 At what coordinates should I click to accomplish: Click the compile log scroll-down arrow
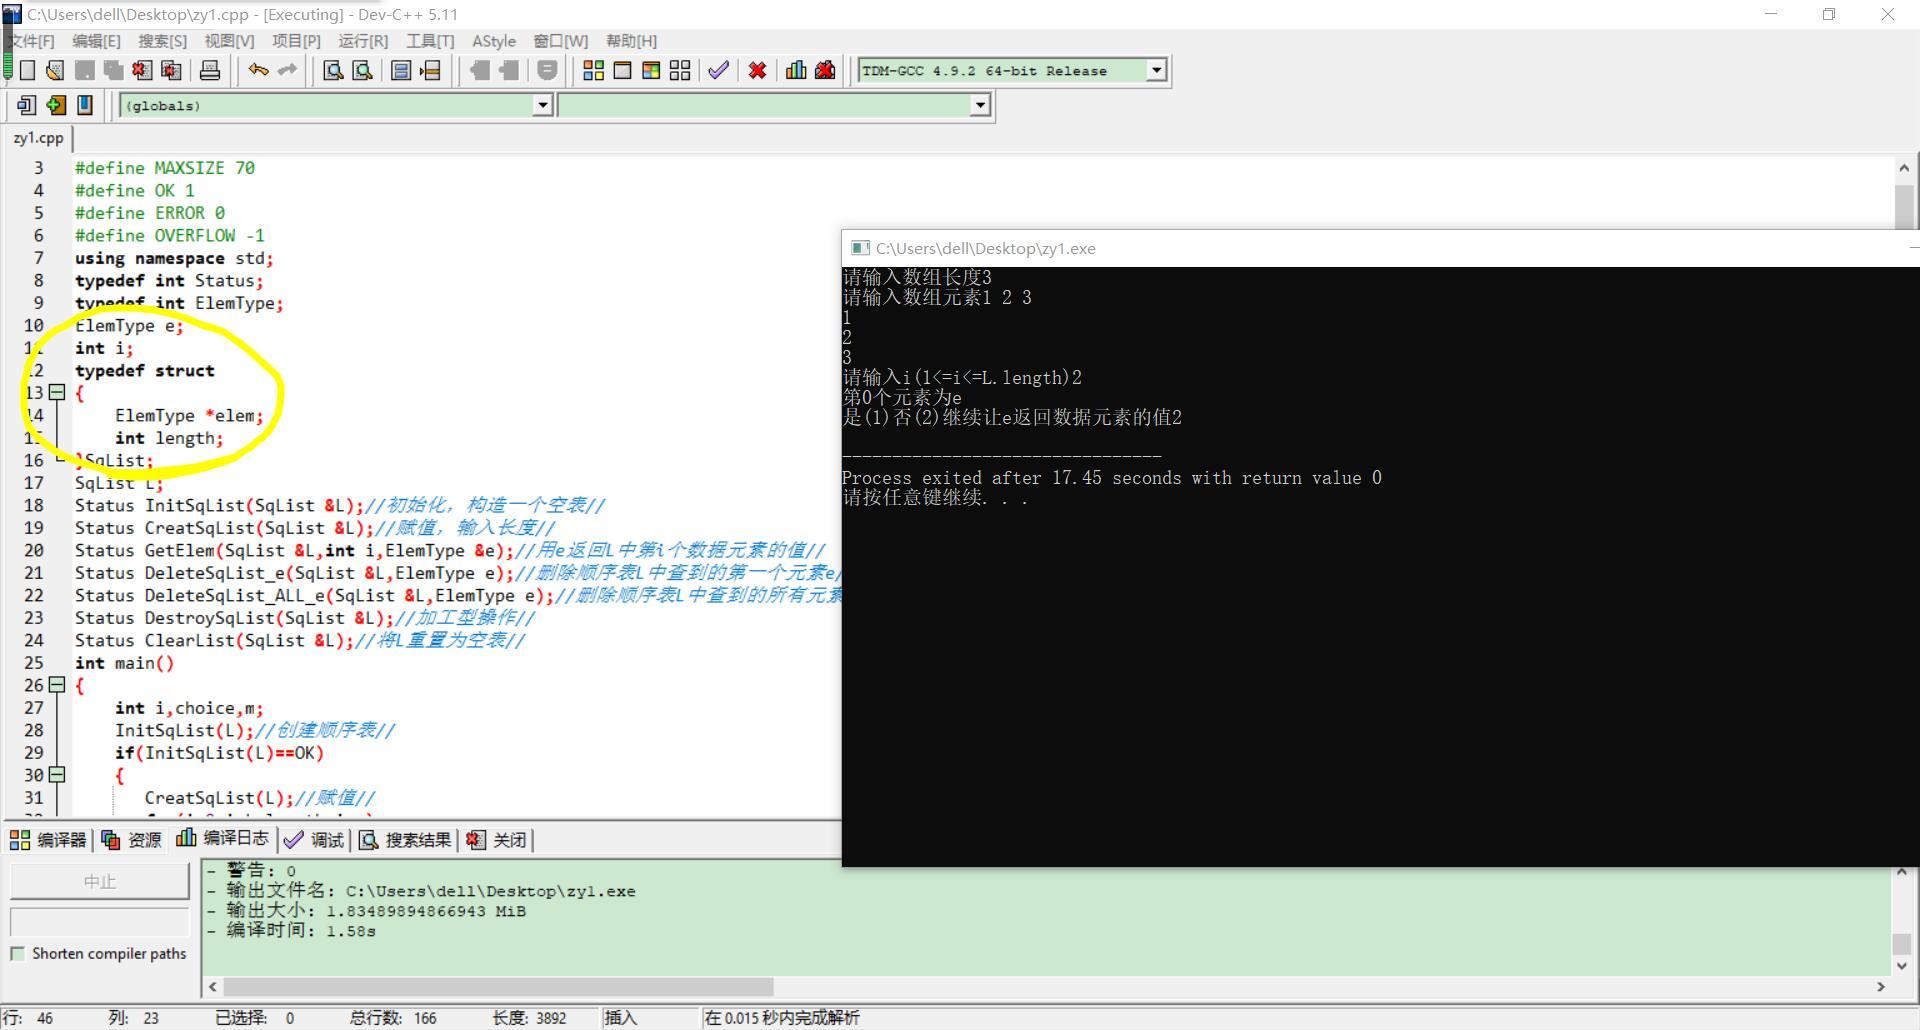click(x=1902, y=966)
